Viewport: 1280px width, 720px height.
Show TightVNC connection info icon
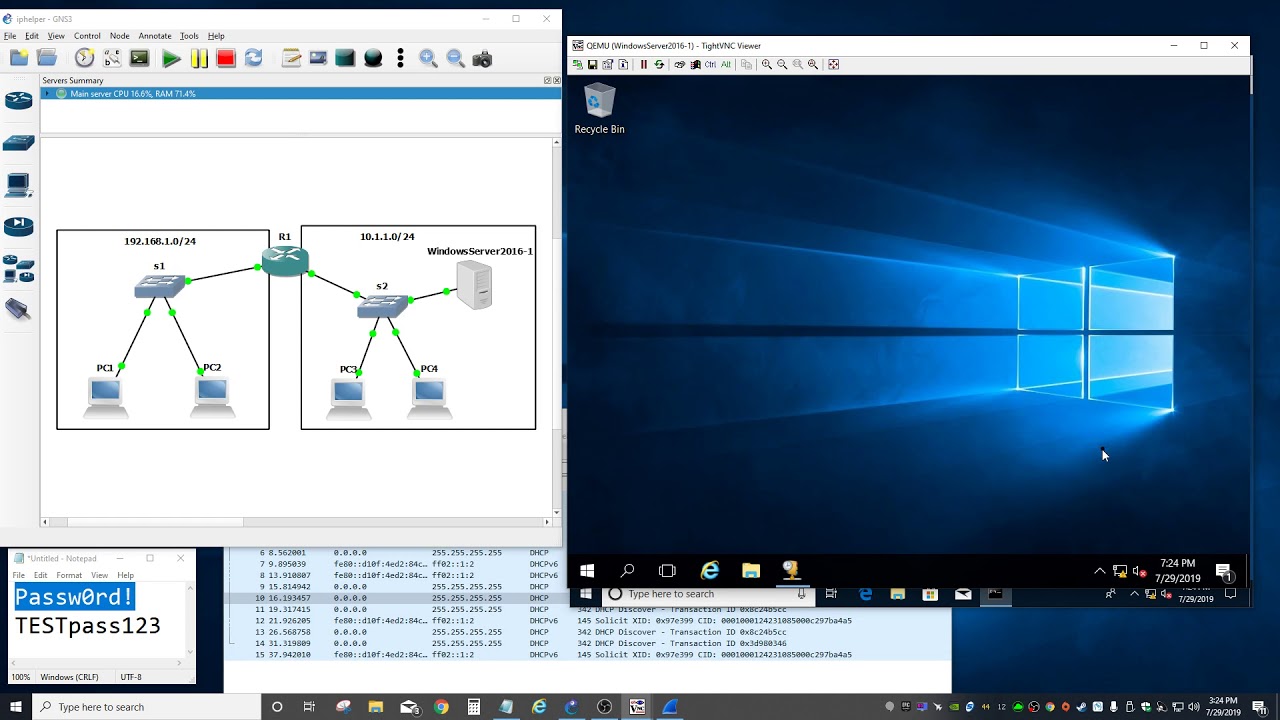623,64
